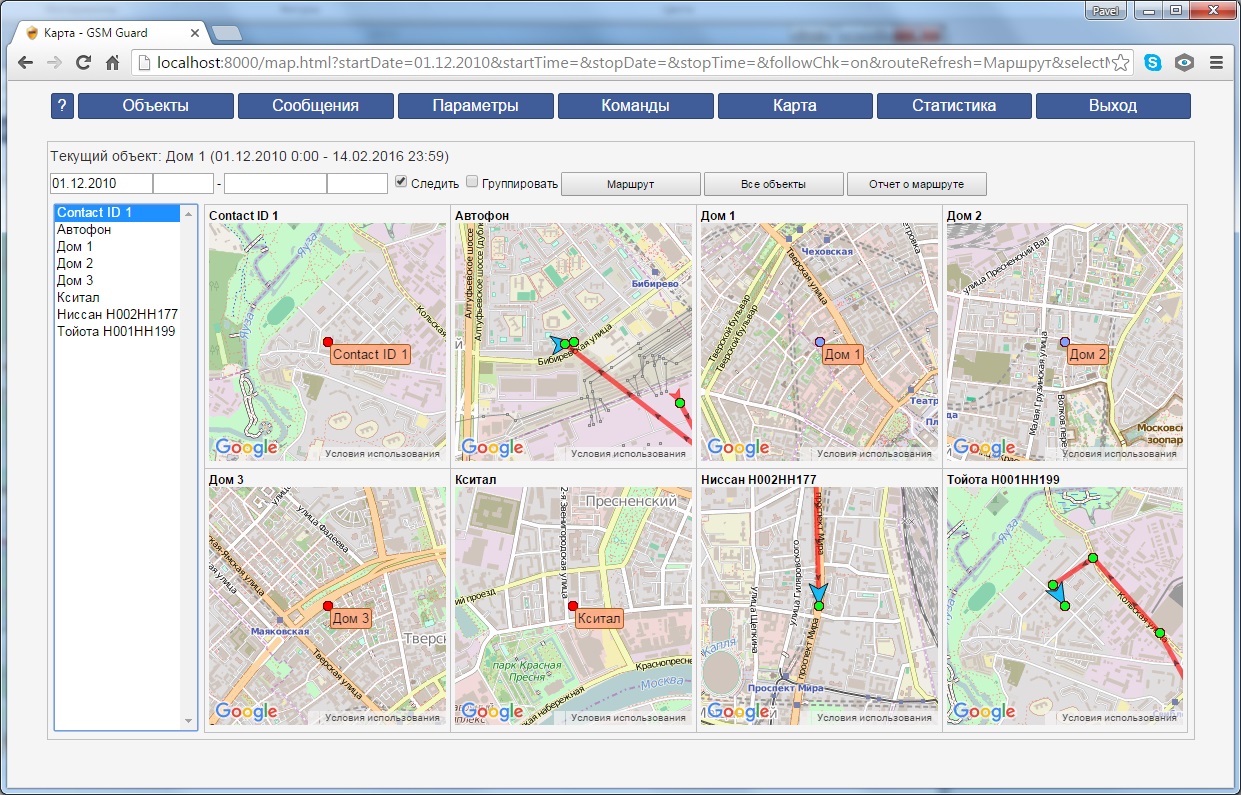Screen dimensions: 1241x795
Task: Go to browser home page icon
Action: point(113,62)
